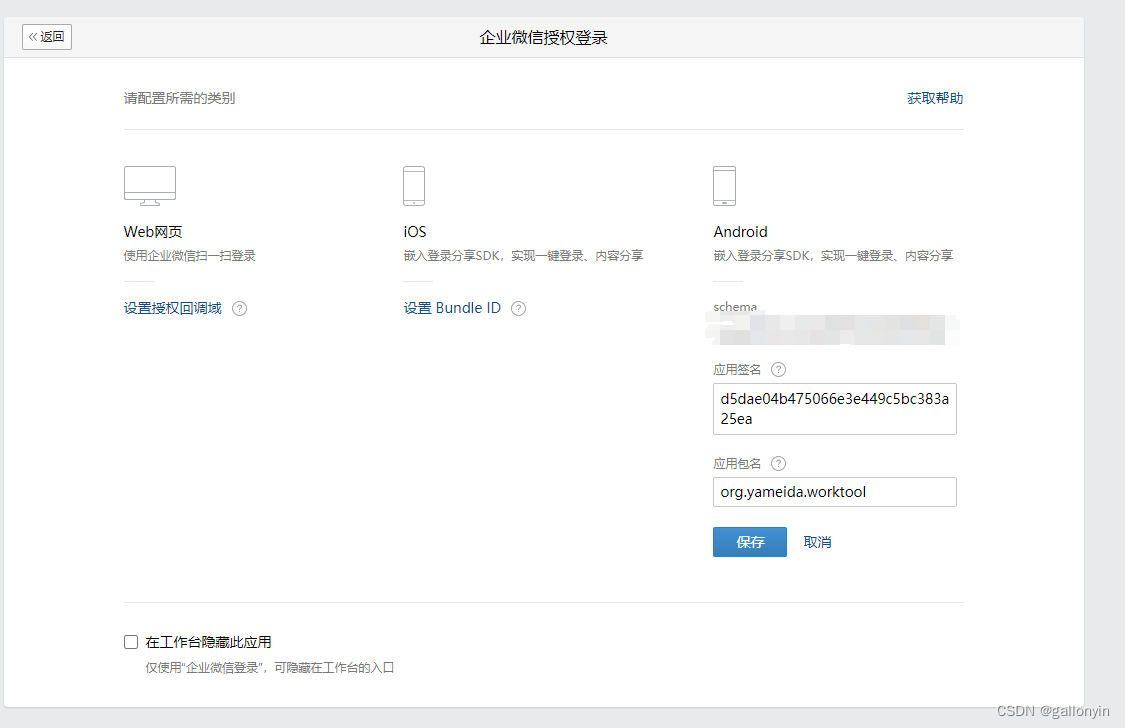Show help icon beside 应用签名

778,369
